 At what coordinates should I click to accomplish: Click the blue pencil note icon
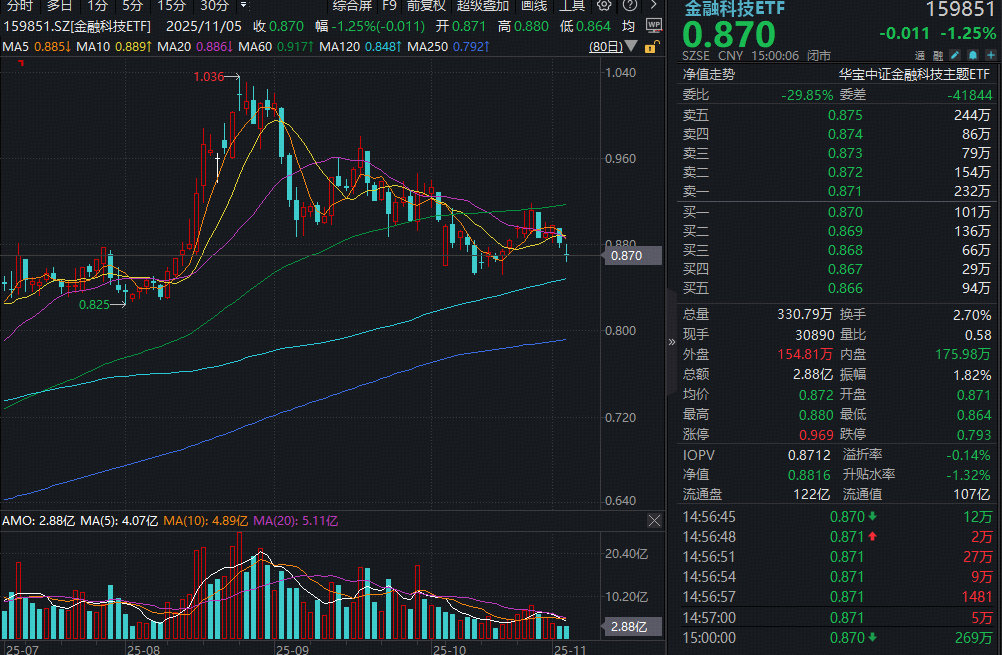[x=955, y=55]
